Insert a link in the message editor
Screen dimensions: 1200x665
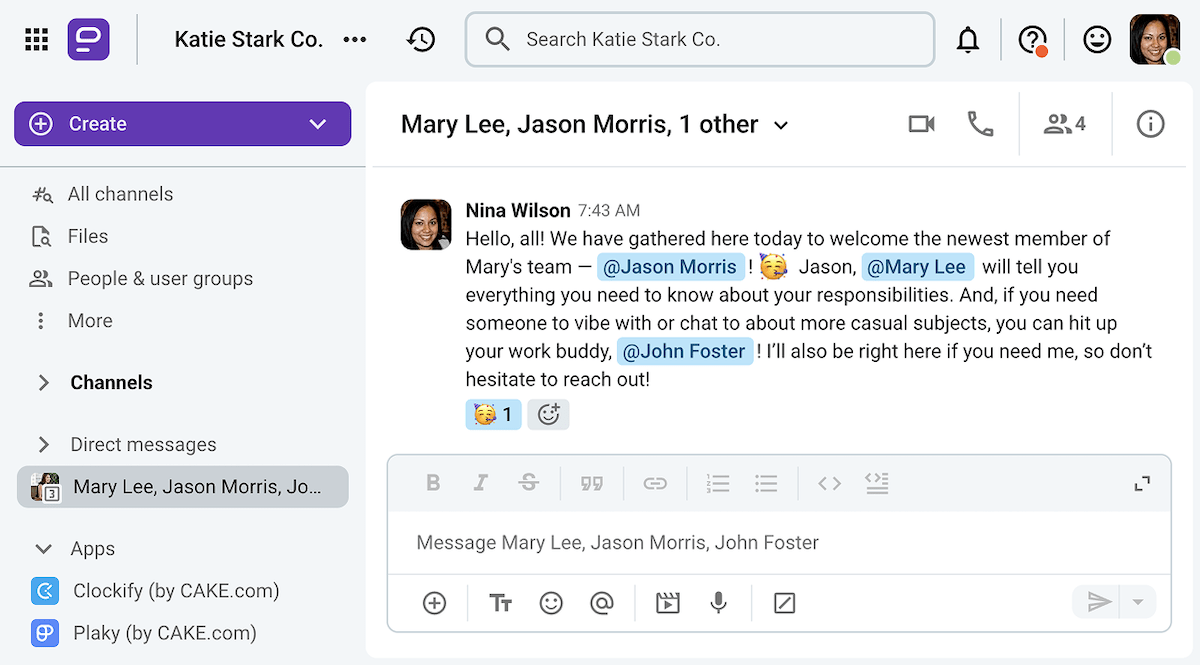point(655,483)
